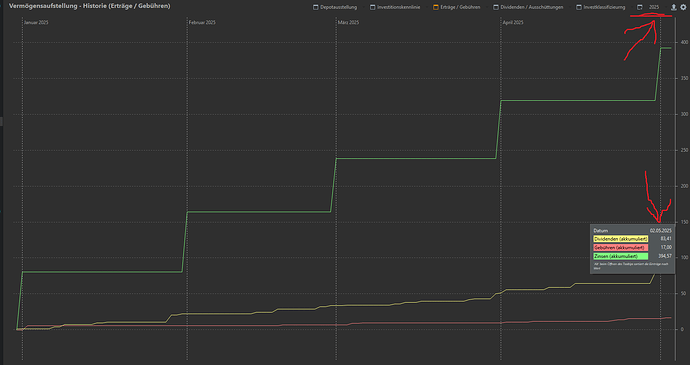
Task: Click the orange Erträge / Gebühren icon
Action: 436,7
